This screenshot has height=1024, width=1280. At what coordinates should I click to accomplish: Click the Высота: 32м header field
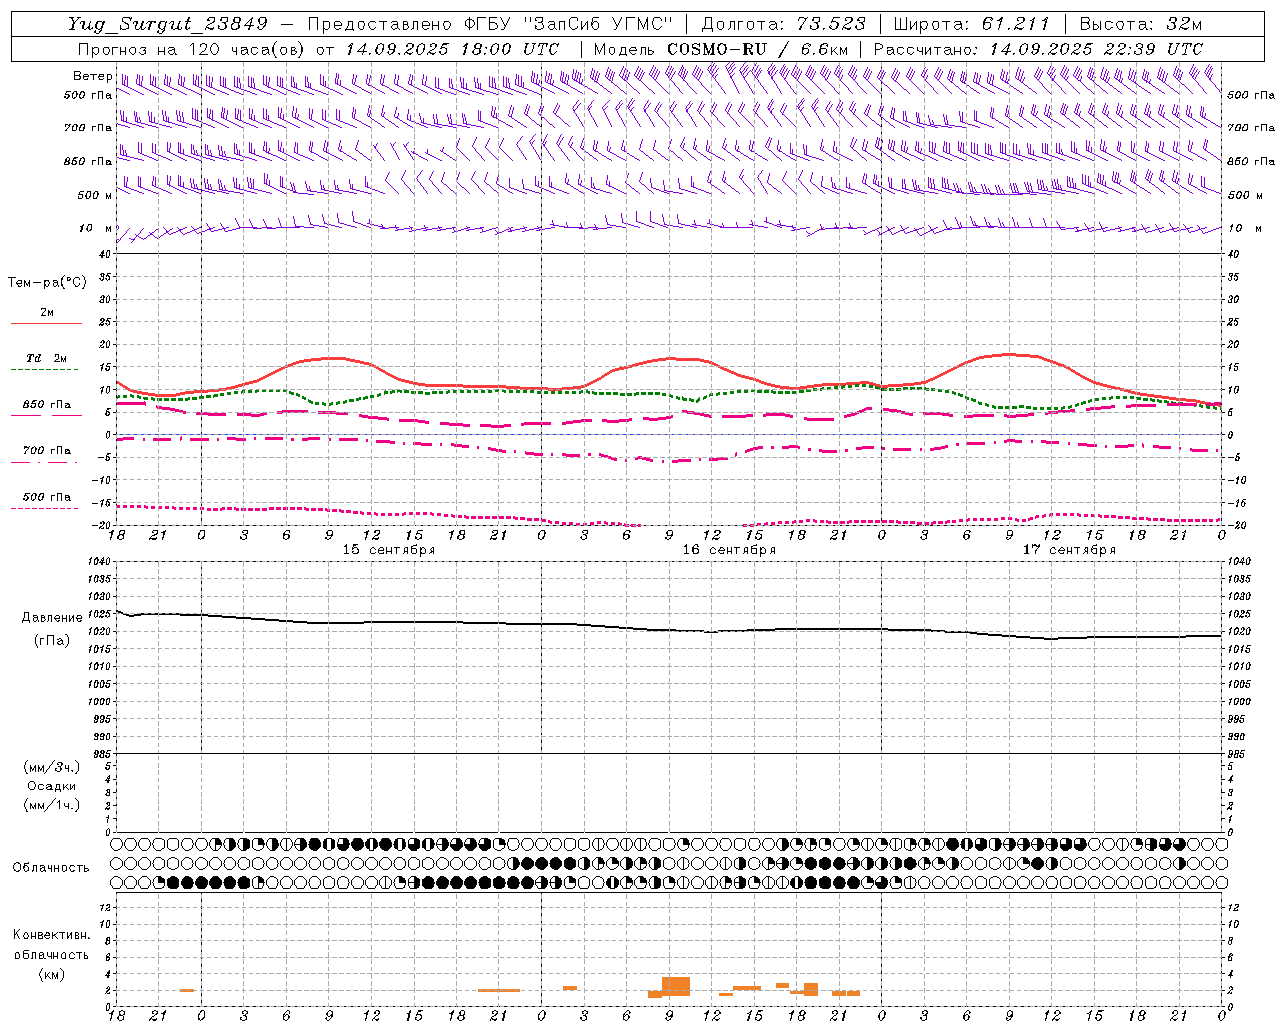pos(1141,24)
